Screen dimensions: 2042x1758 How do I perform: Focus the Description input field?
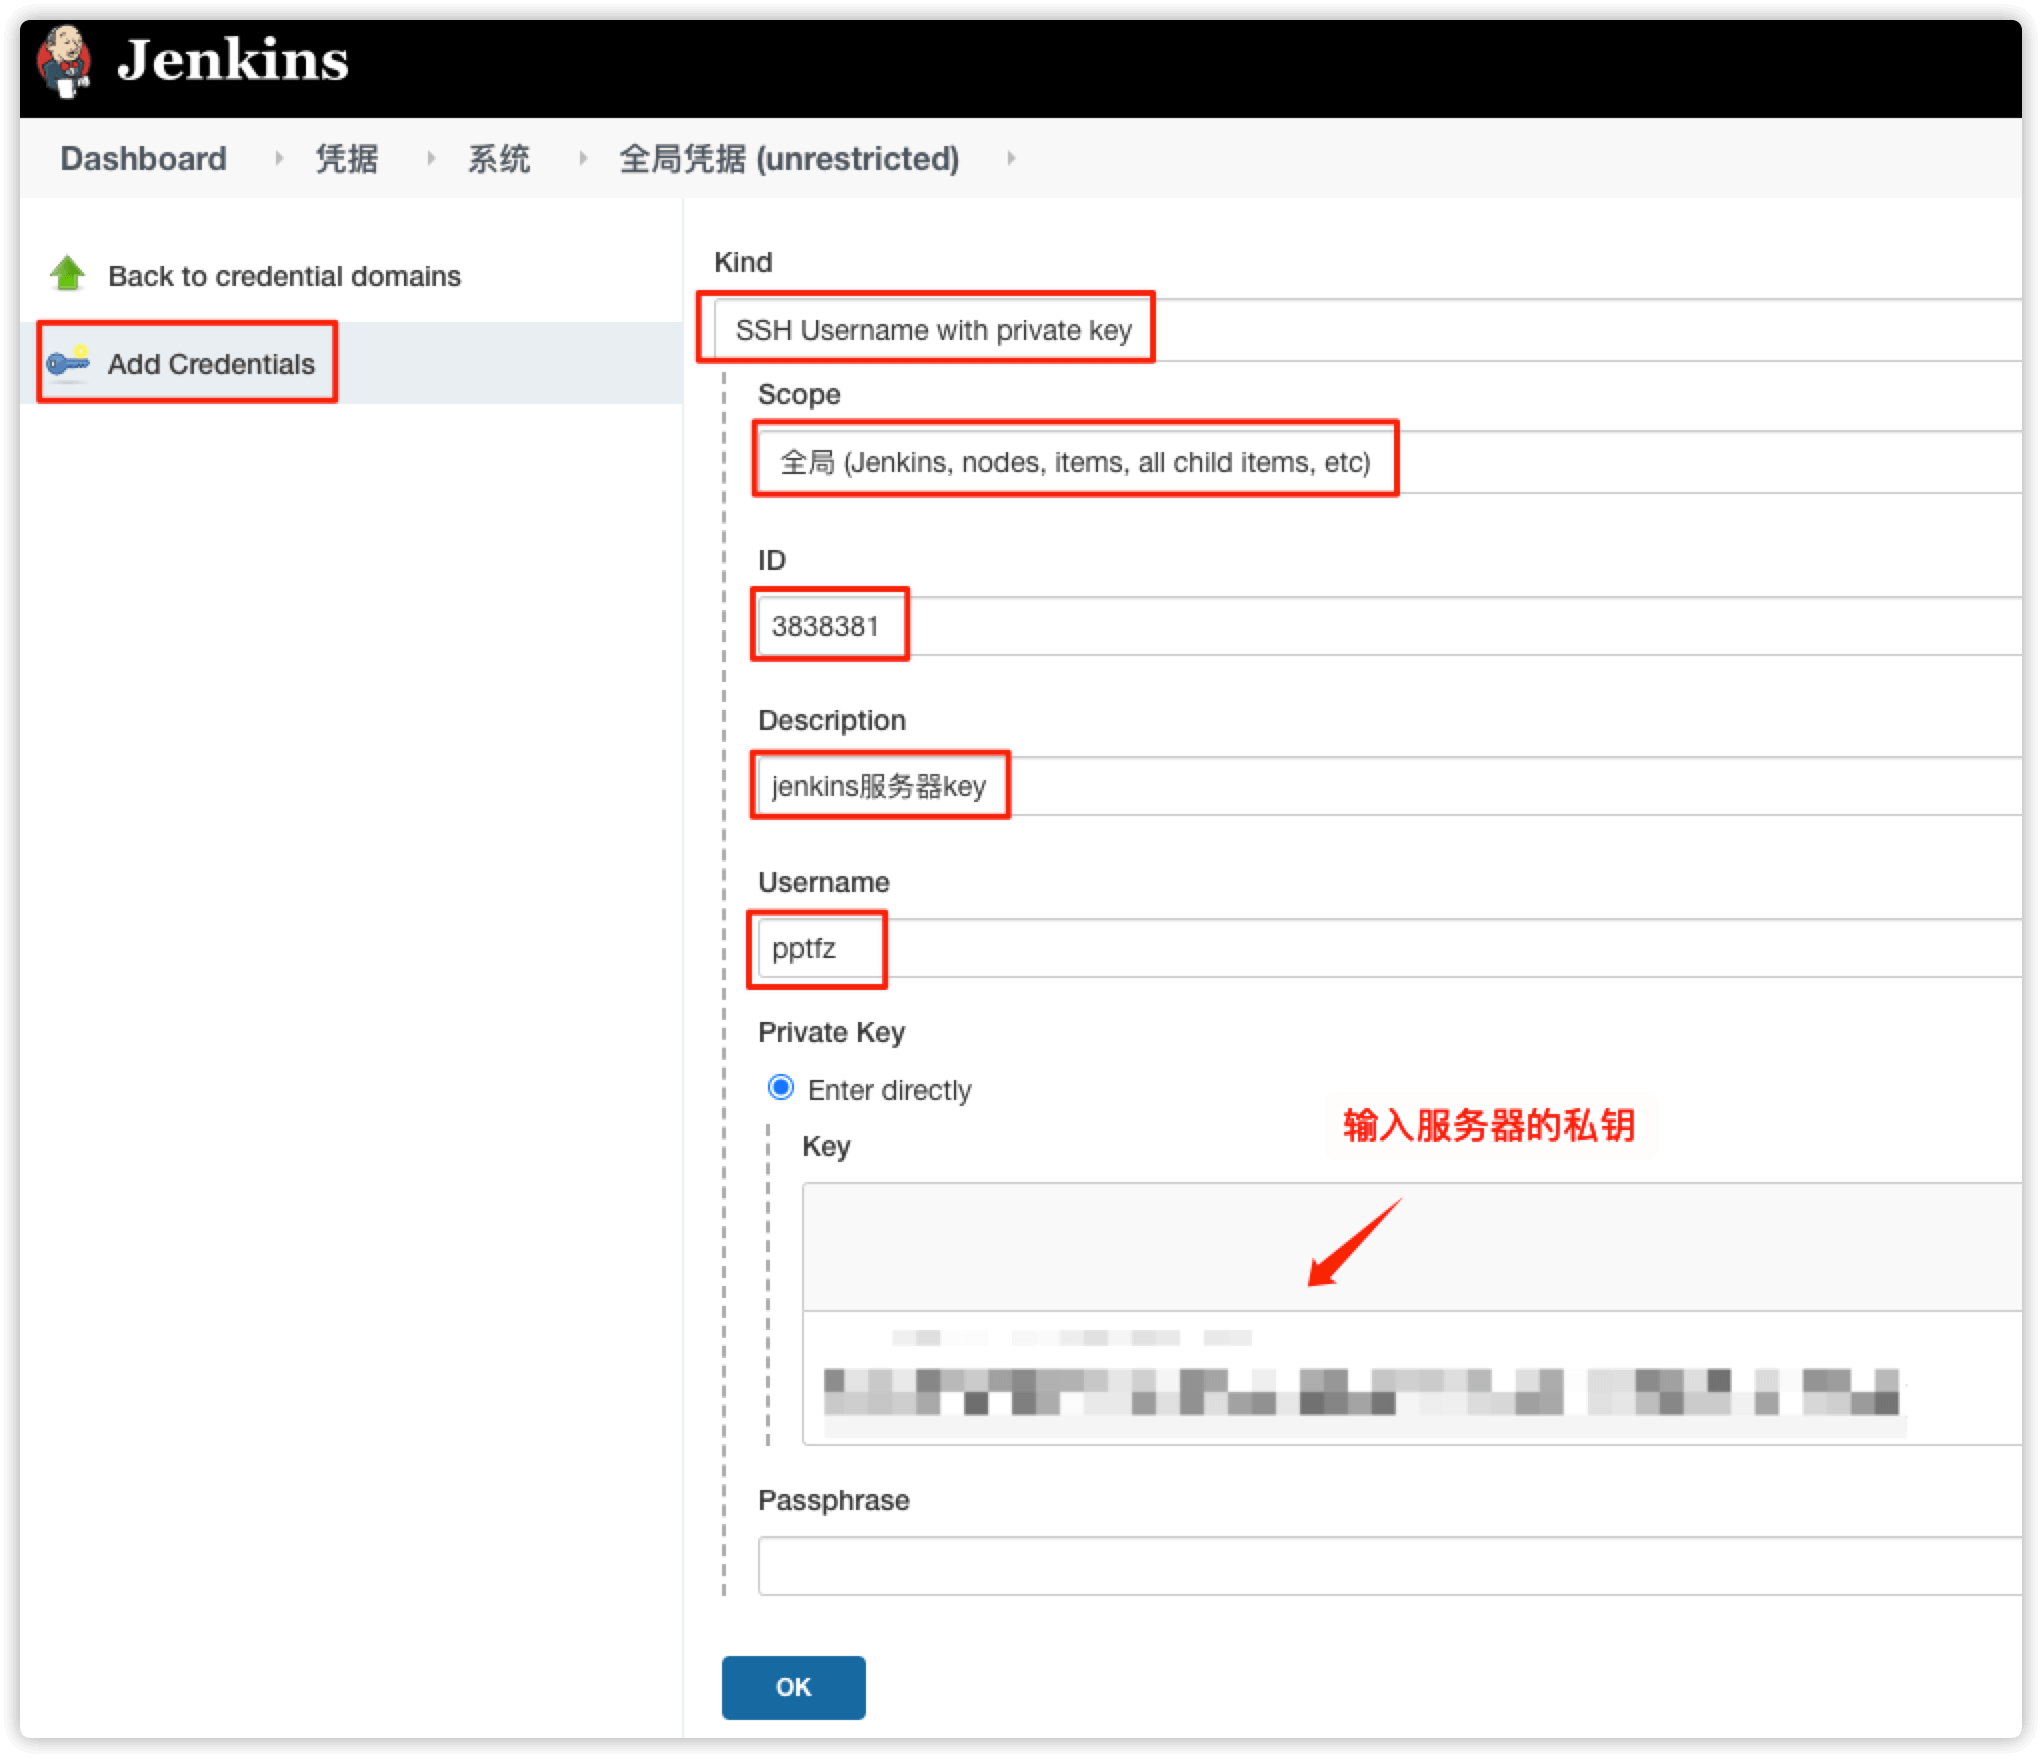[x=1390, y=786]
